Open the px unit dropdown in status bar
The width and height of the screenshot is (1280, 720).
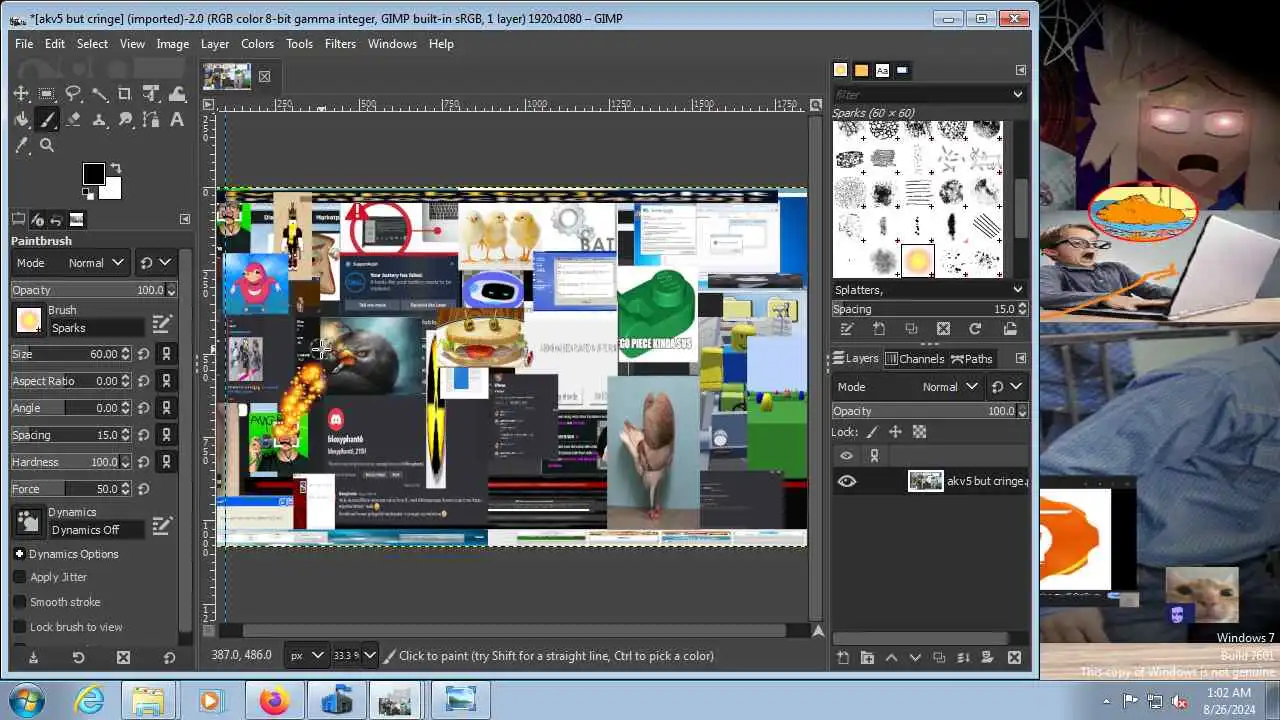coord(308,656)
